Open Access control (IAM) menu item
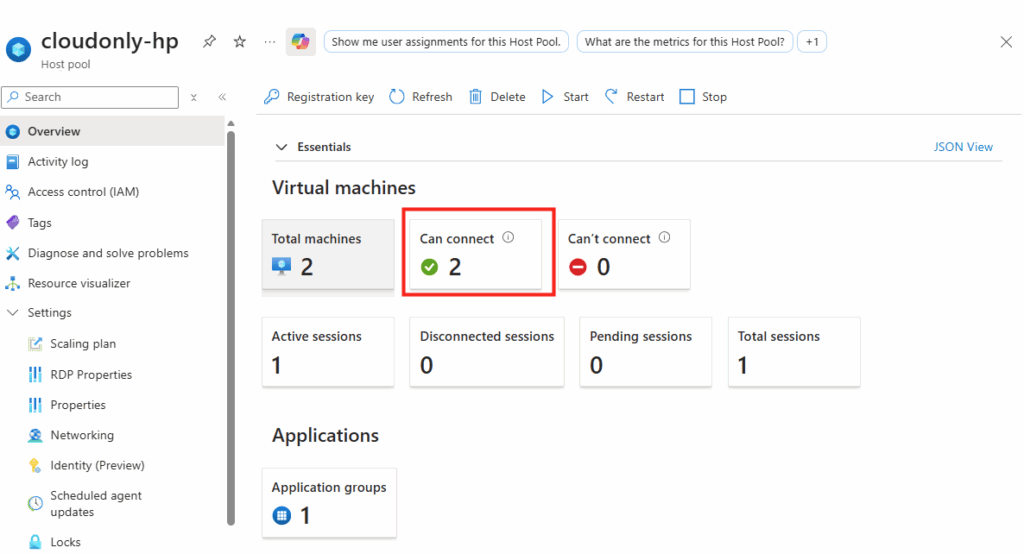Screen dimensions: 1024x554 click(x=82, y=192)
